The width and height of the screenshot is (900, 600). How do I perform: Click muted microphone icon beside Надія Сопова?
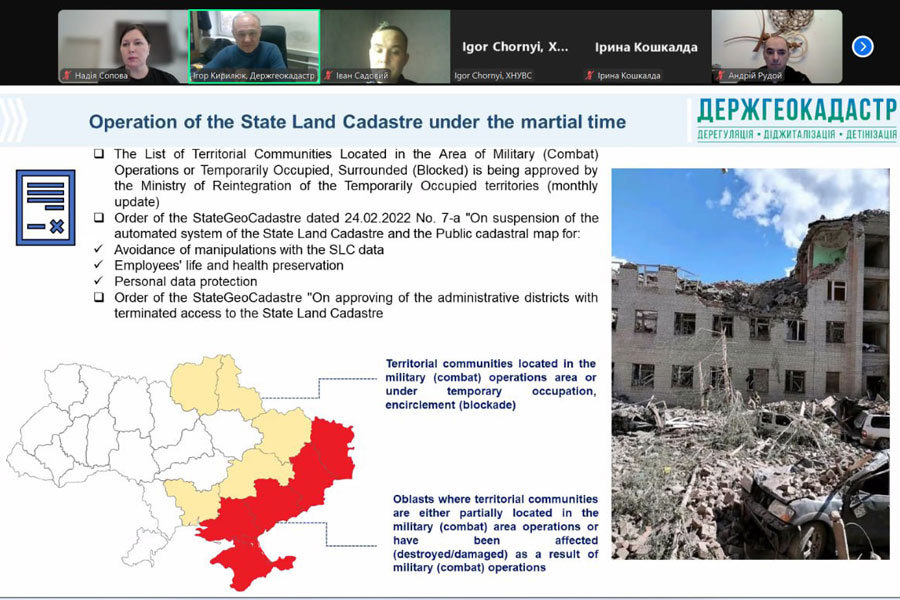[x=67, y=75]
